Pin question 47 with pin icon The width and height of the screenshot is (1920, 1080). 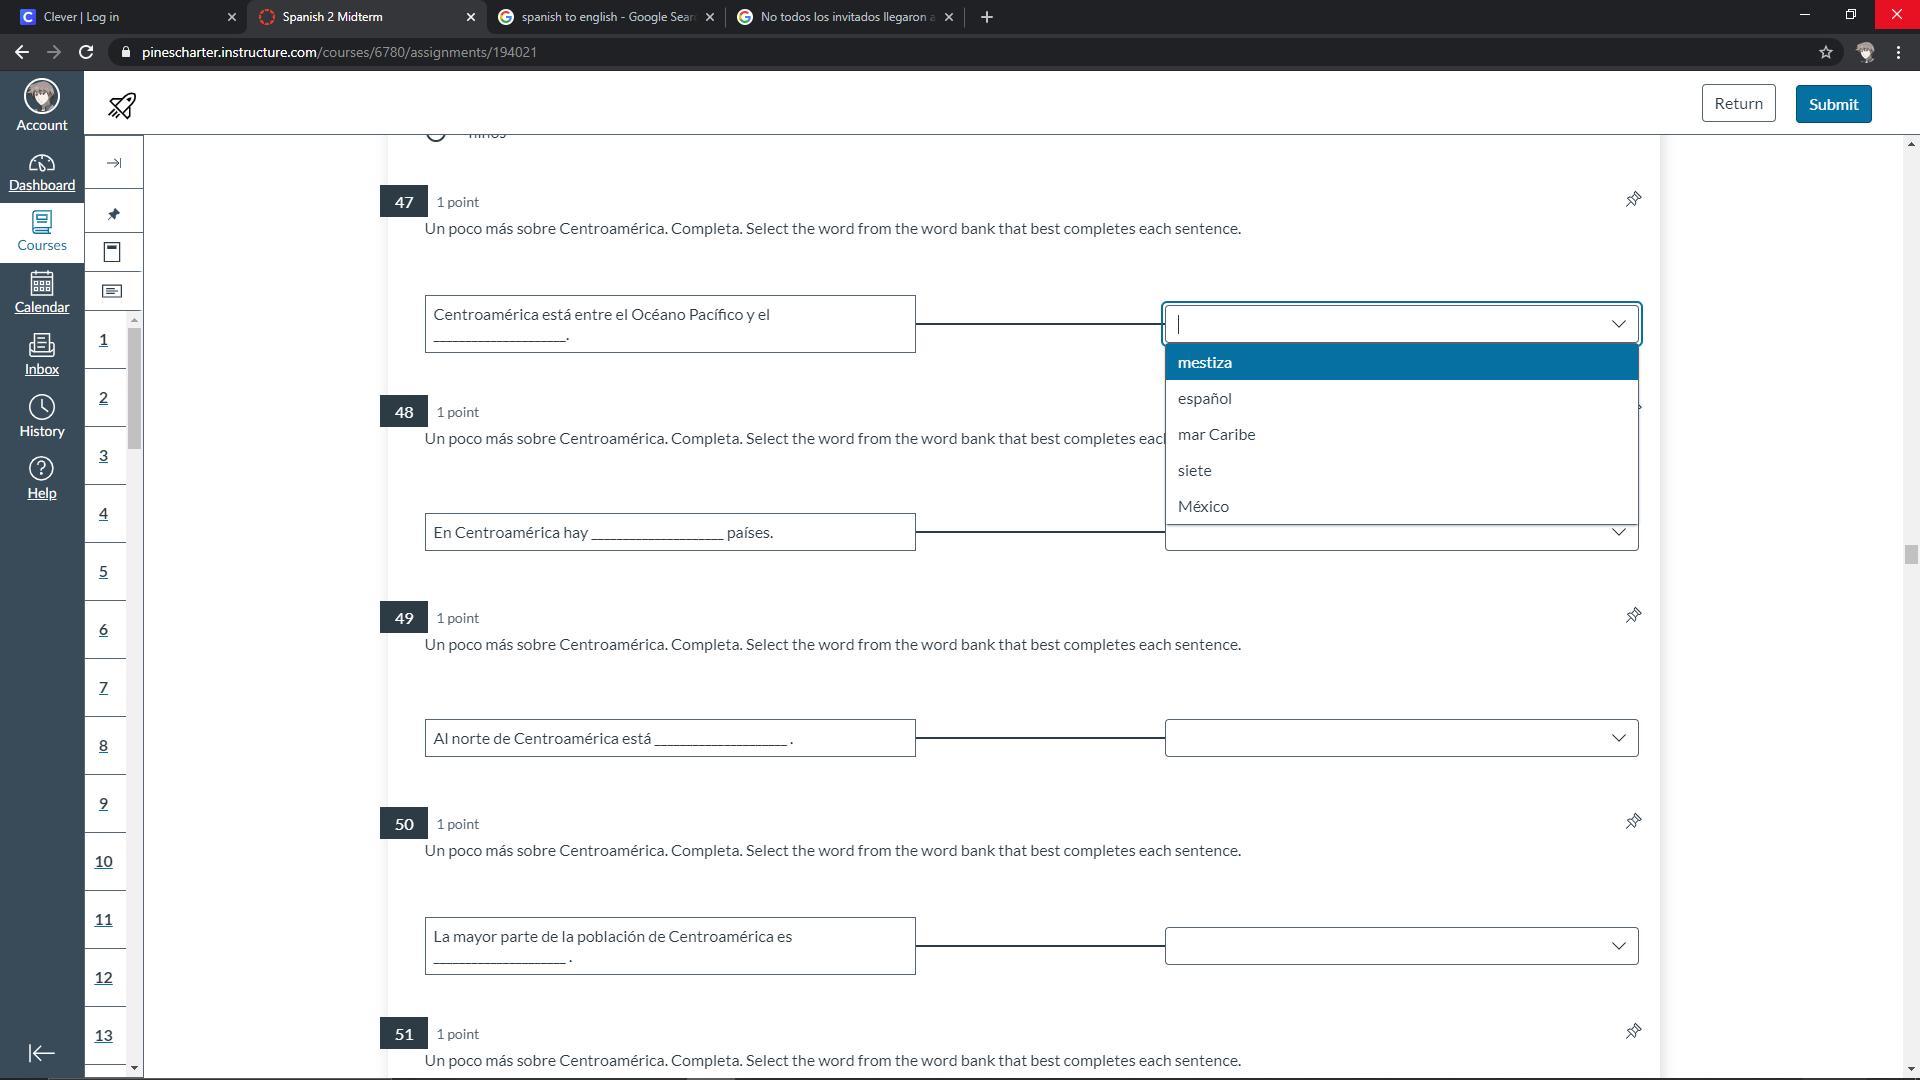(x=1633, y=200)
